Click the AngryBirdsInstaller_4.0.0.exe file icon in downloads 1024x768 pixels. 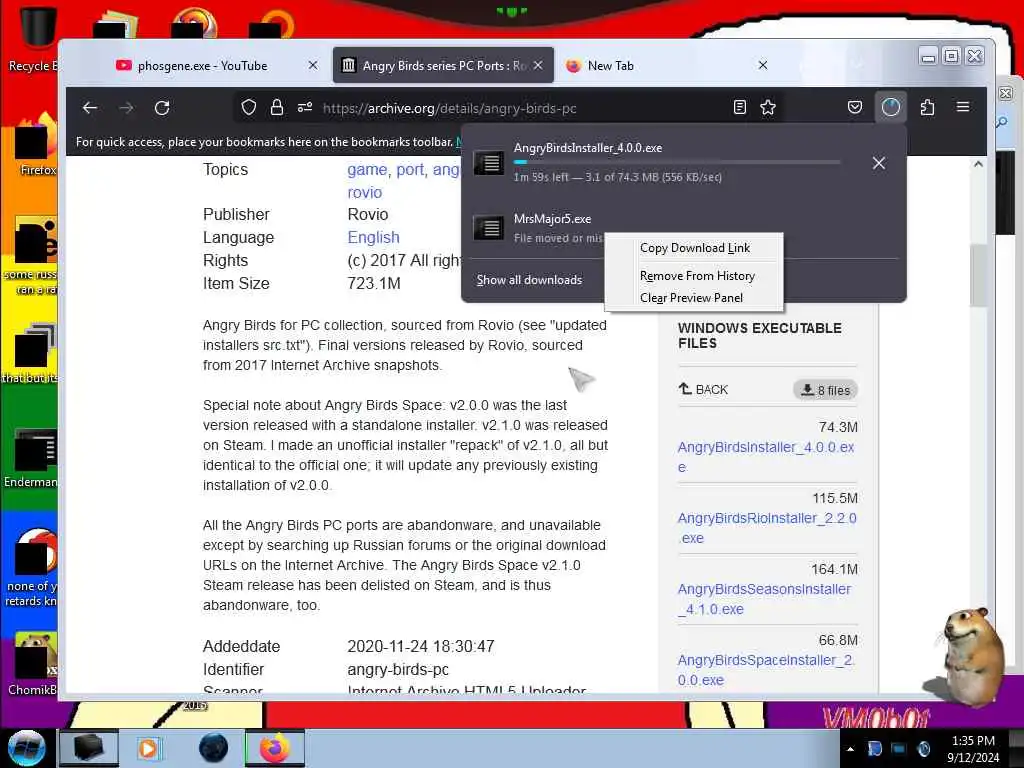point(488,163)
